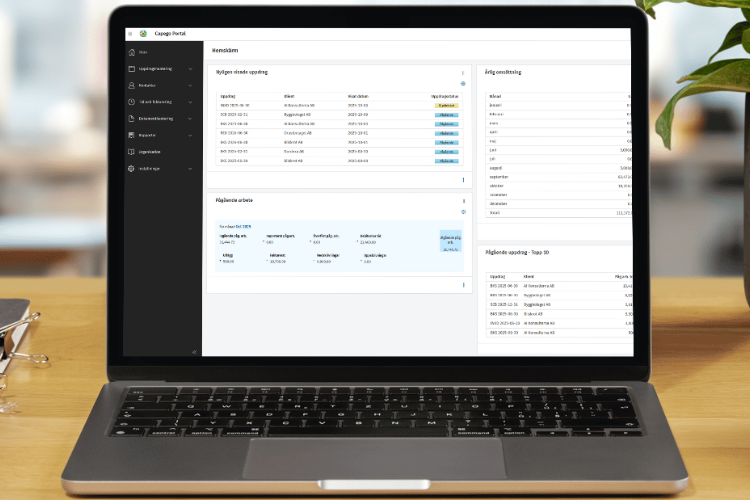Viewport: 750px width, 500px height.
Task: Click the calendar icon in sidebar
Action: (132, 69)
